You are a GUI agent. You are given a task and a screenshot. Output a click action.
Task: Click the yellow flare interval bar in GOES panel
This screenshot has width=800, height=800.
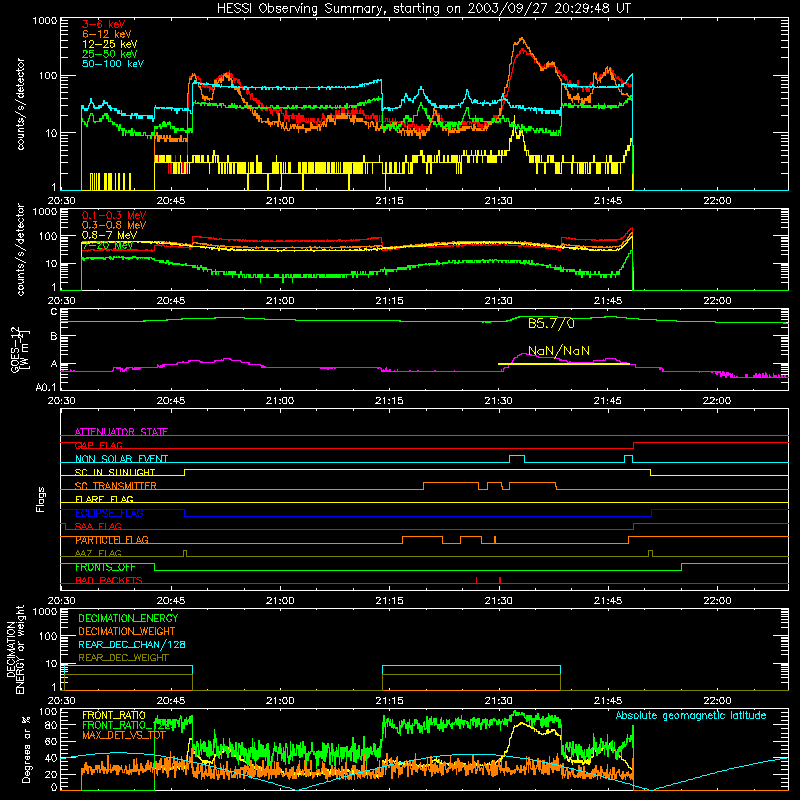pyautogui.click(x=564, y=364)
